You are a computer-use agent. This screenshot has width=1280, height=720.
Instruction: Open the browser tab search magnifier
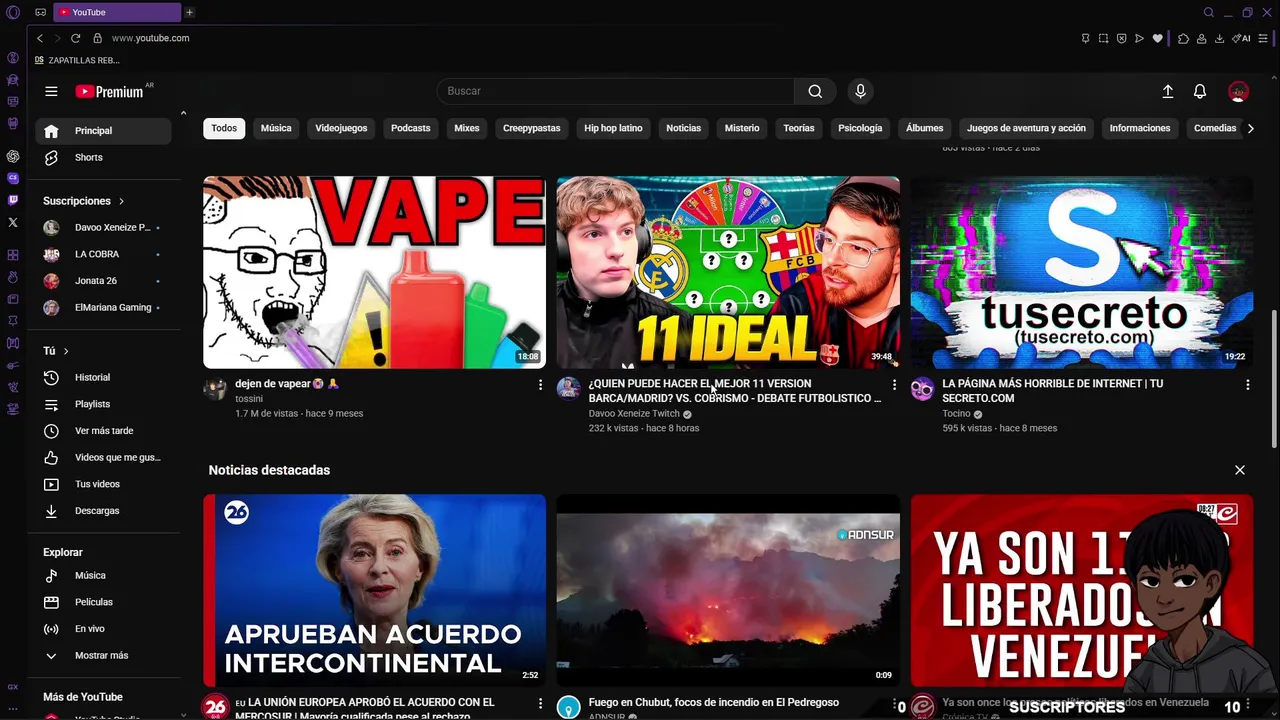(1209, 12)
